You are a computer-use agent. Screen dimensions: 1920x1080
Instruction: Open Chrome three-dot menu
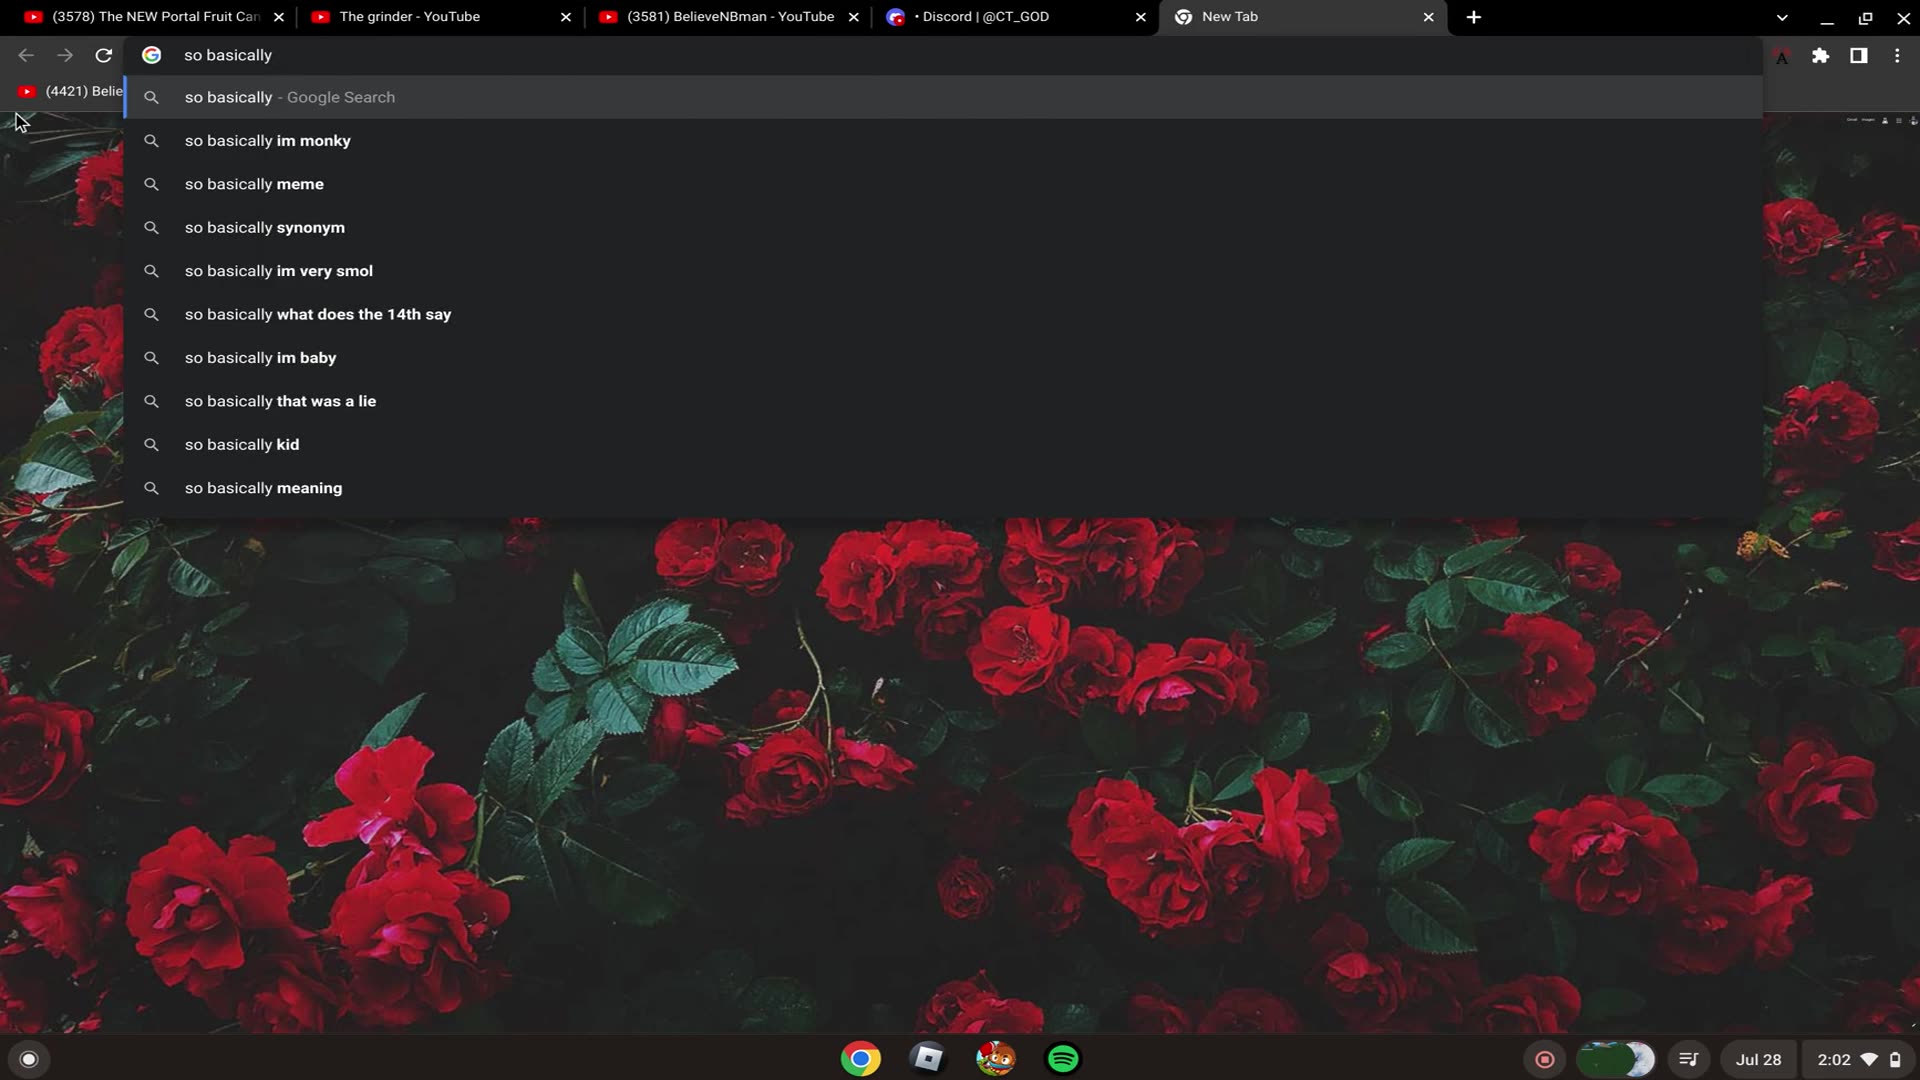tap(1897, 56)
